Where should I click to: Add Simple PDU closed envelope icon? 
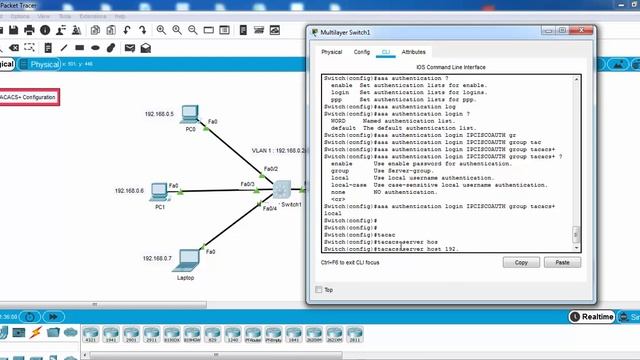130,48
